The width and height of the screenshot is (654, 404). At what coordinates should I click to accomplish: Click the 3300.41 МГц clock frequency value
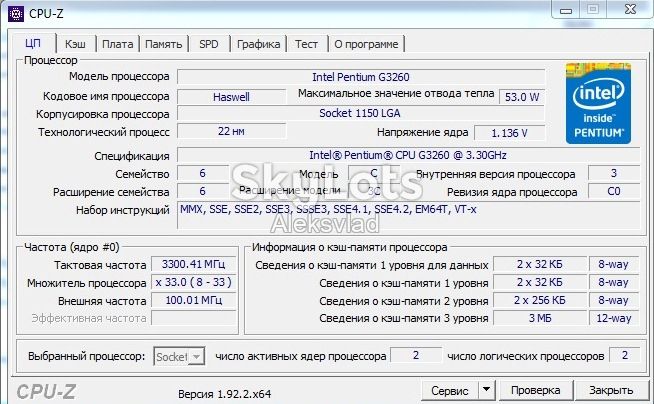click(194, 264)
